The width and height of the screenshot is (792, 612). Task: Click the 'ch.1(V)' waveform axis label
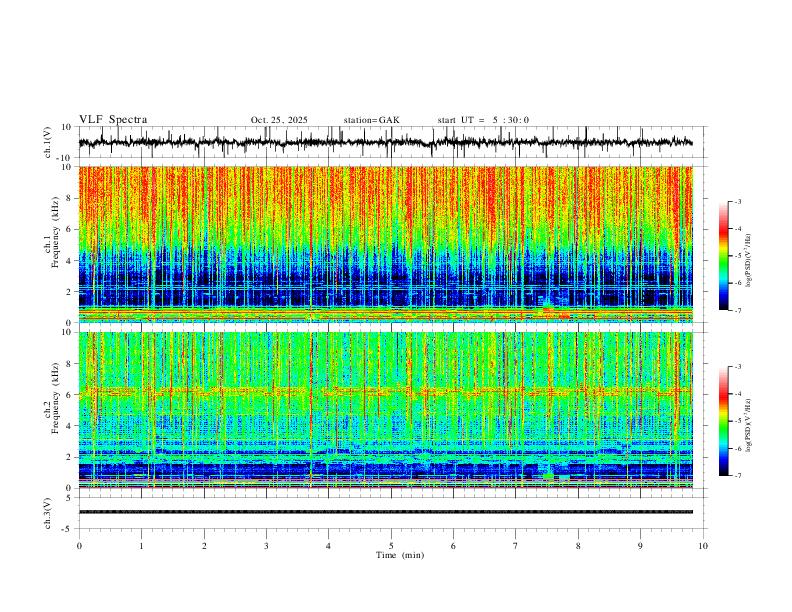(48, 142)
